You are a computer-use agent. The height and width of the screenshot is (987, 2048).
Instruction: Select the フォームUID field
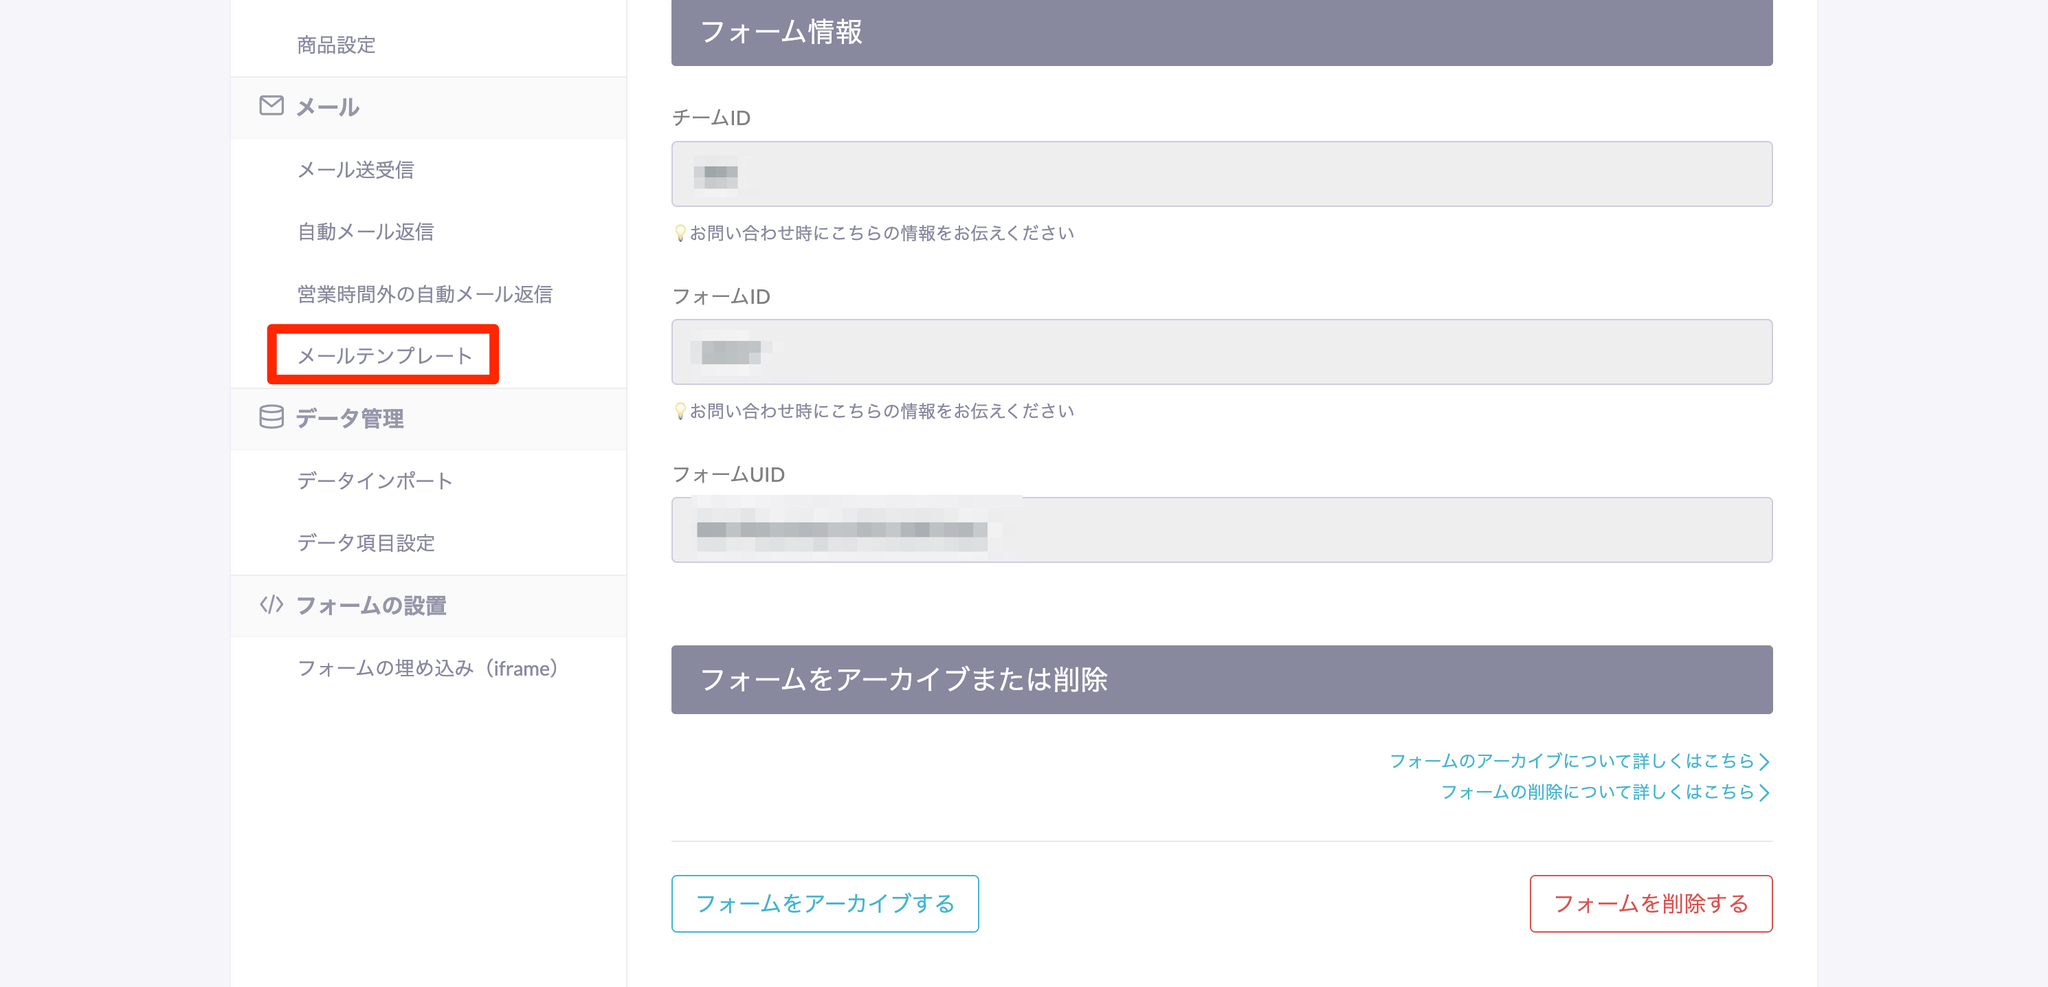(1221, 530)
